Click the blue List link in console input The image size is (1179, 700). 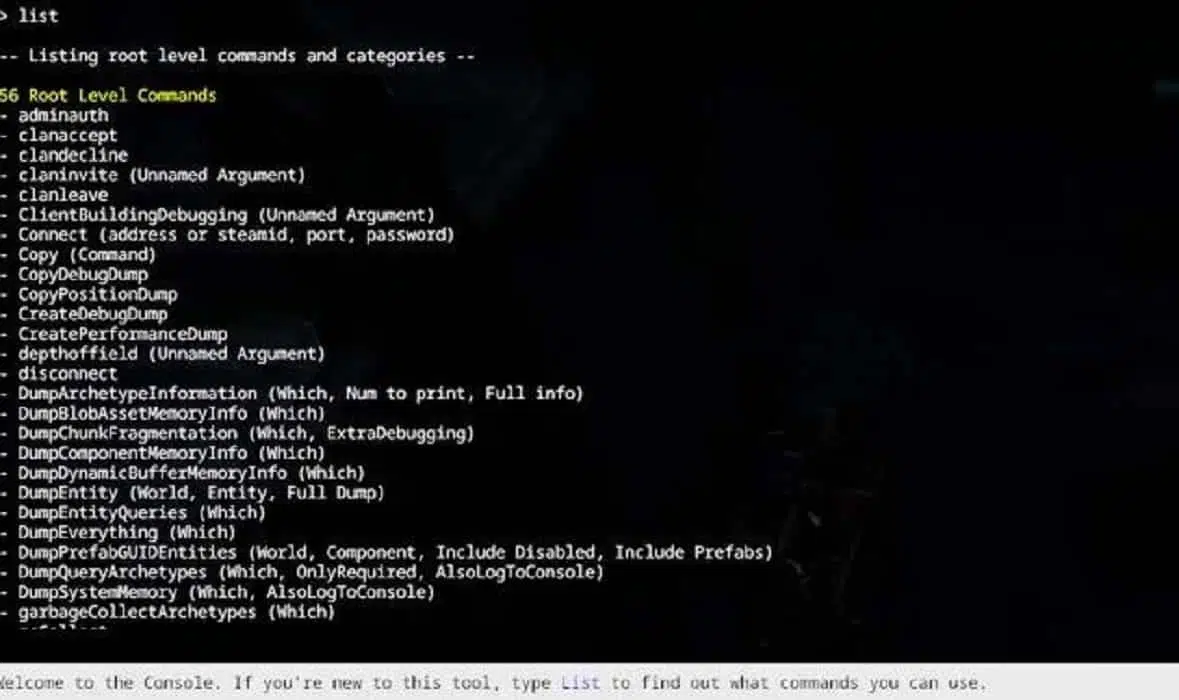point(580,683)
